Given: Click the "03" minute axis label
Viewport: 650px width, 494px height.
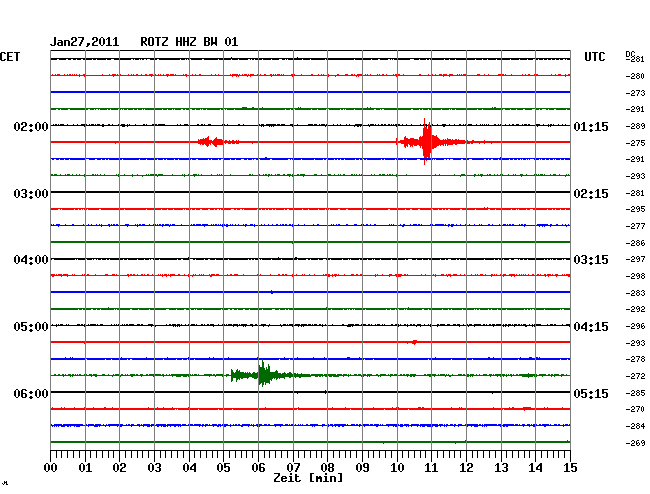Looking at the screenshot, I should tap(155, 468).
